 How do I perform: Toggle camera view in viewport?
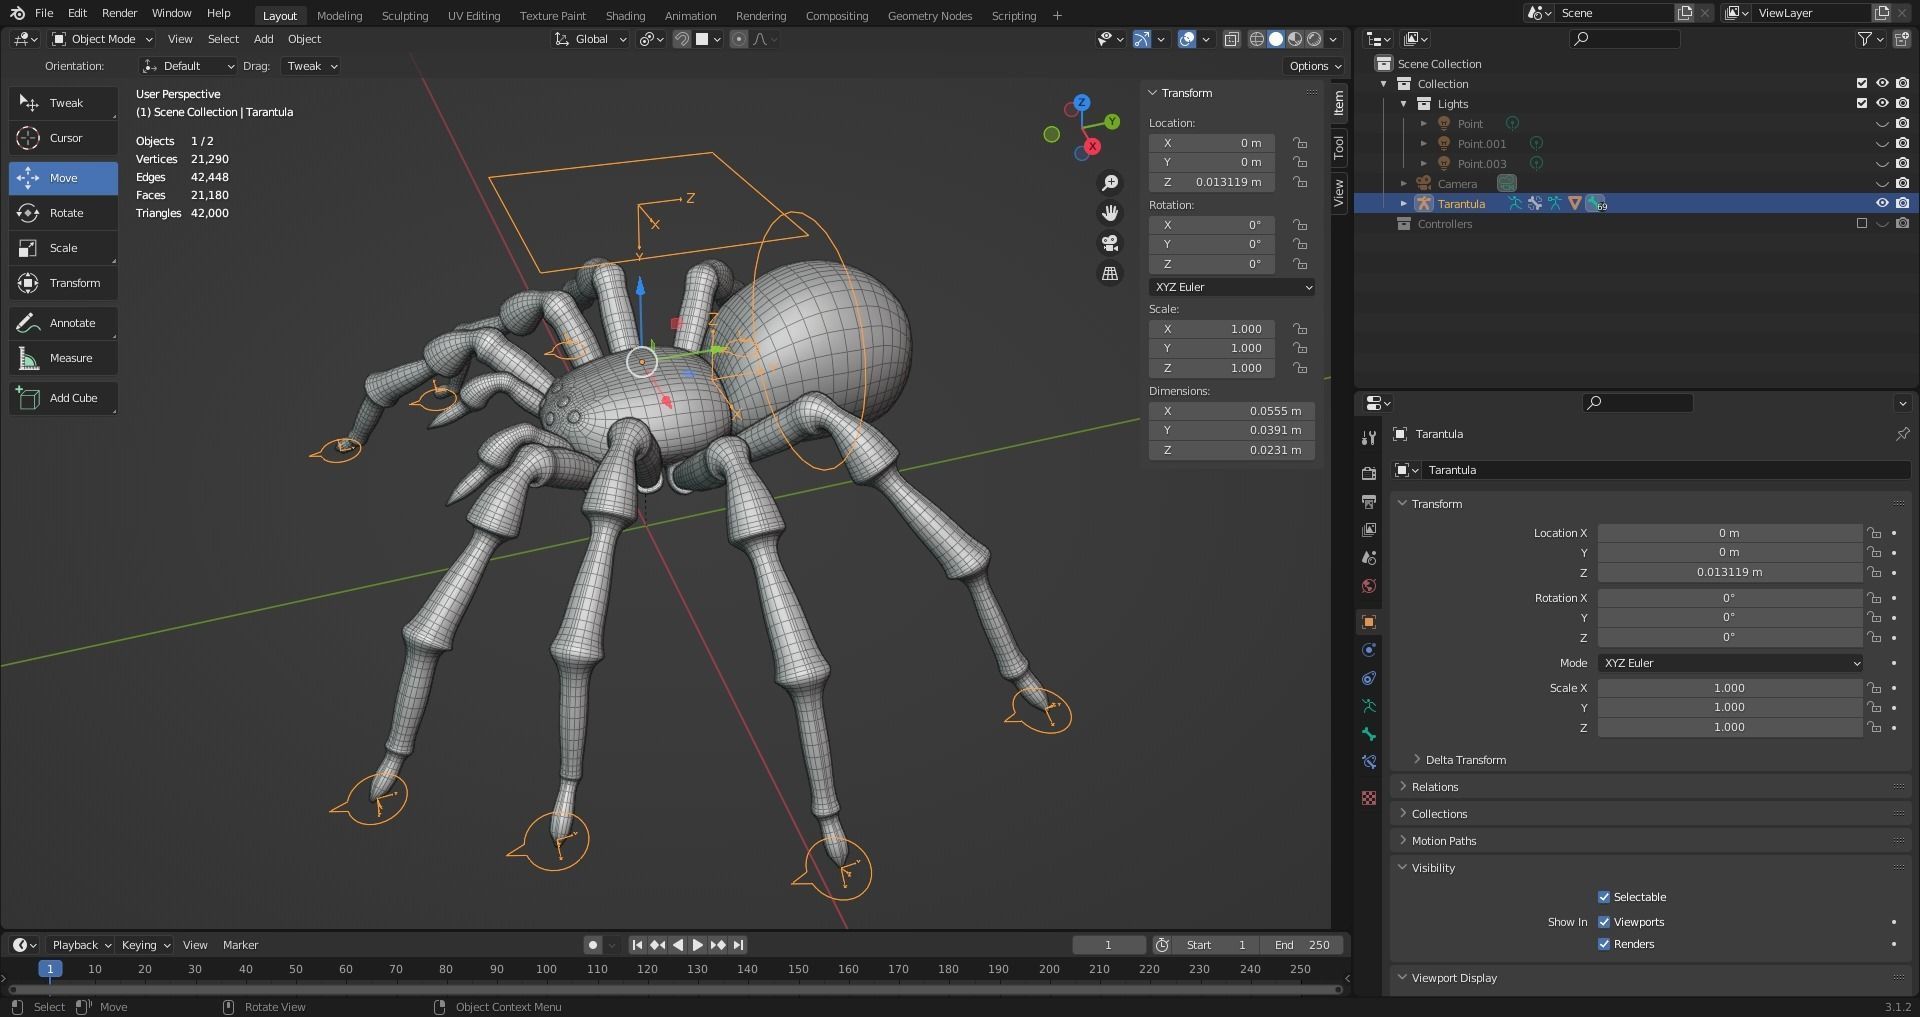click(1110, 243)
